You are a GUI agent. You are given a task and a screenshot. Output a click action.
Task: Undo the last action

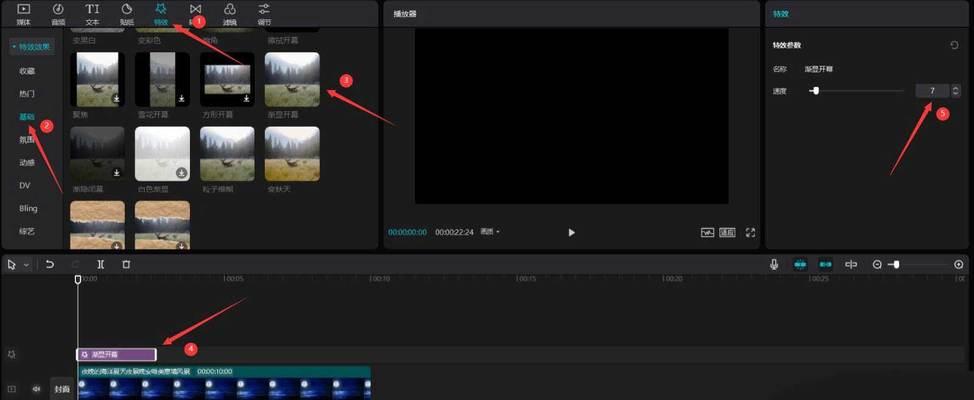[x=50, y=265]
